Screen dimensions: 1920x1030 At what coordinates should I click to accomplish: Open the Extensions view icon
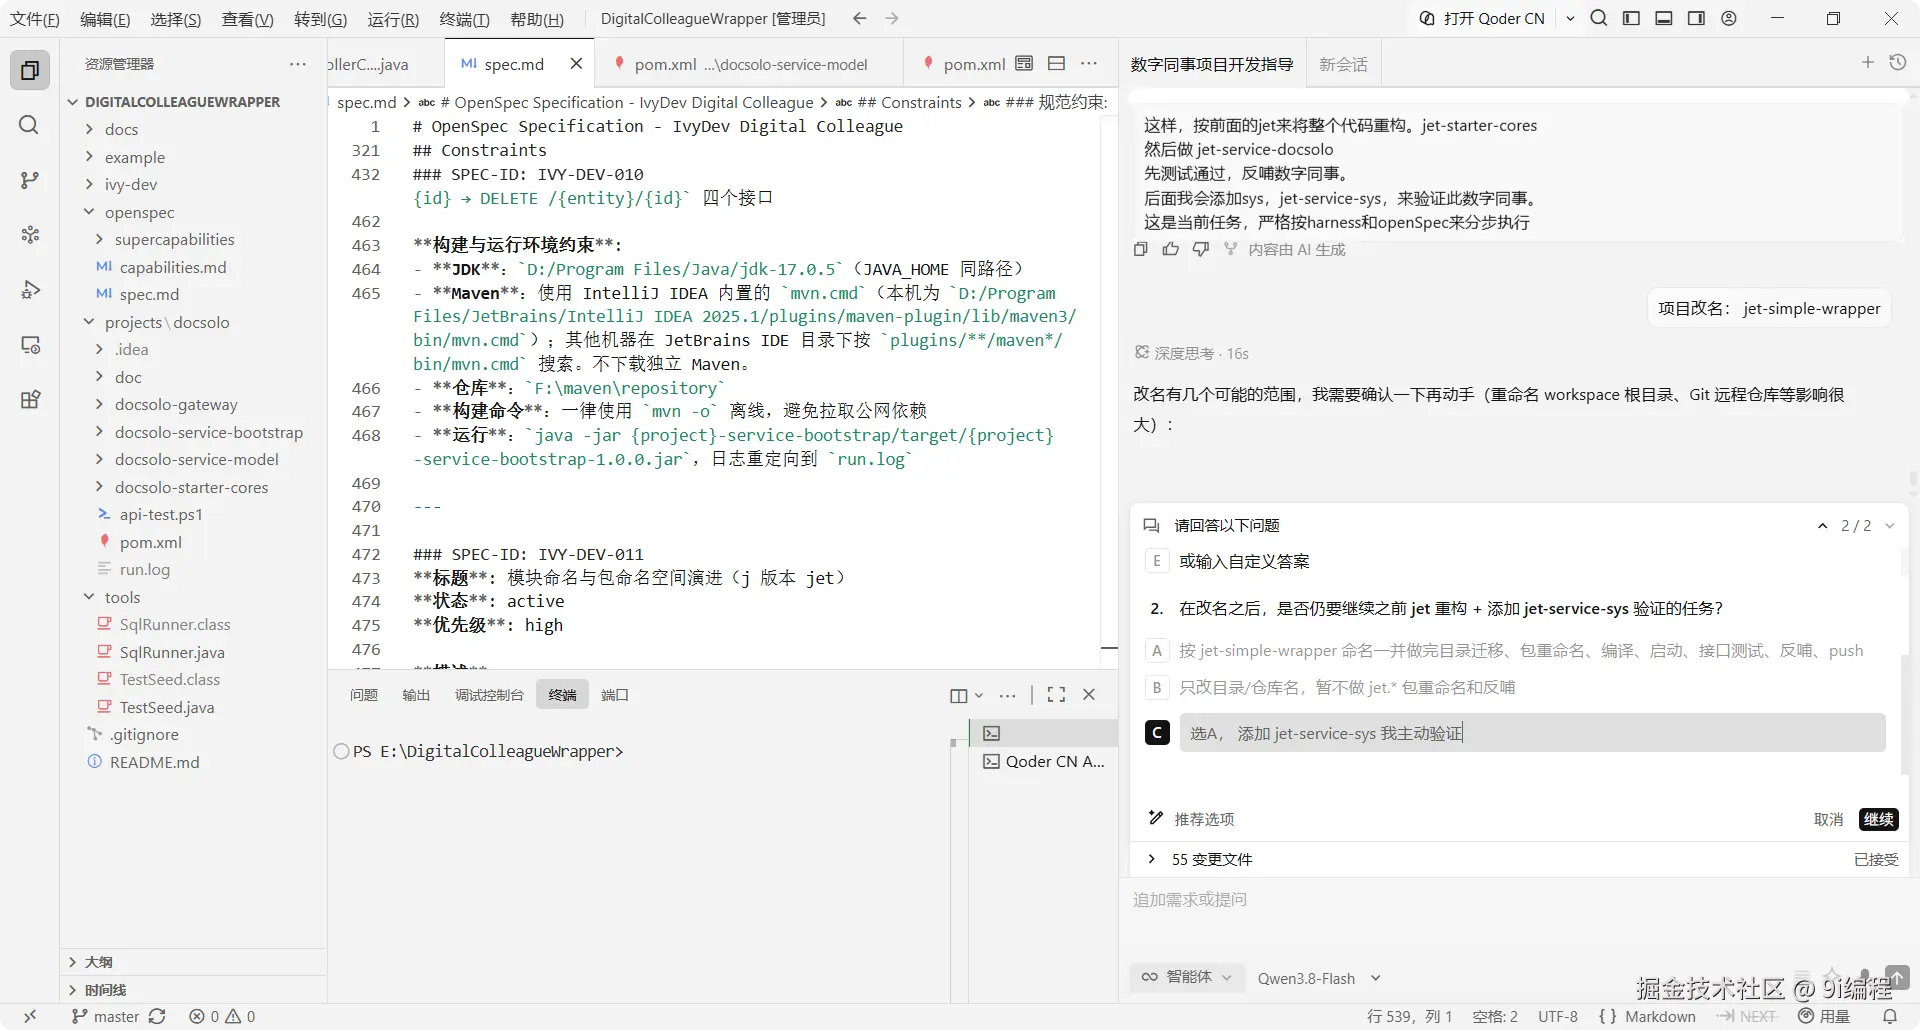click(30, 400)
